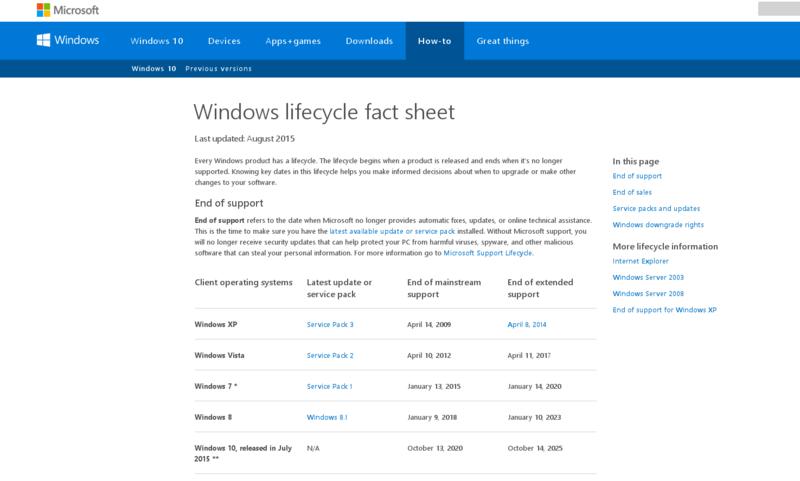
Task: Click the January 10, 2023 cell
Action: [534, 417]
